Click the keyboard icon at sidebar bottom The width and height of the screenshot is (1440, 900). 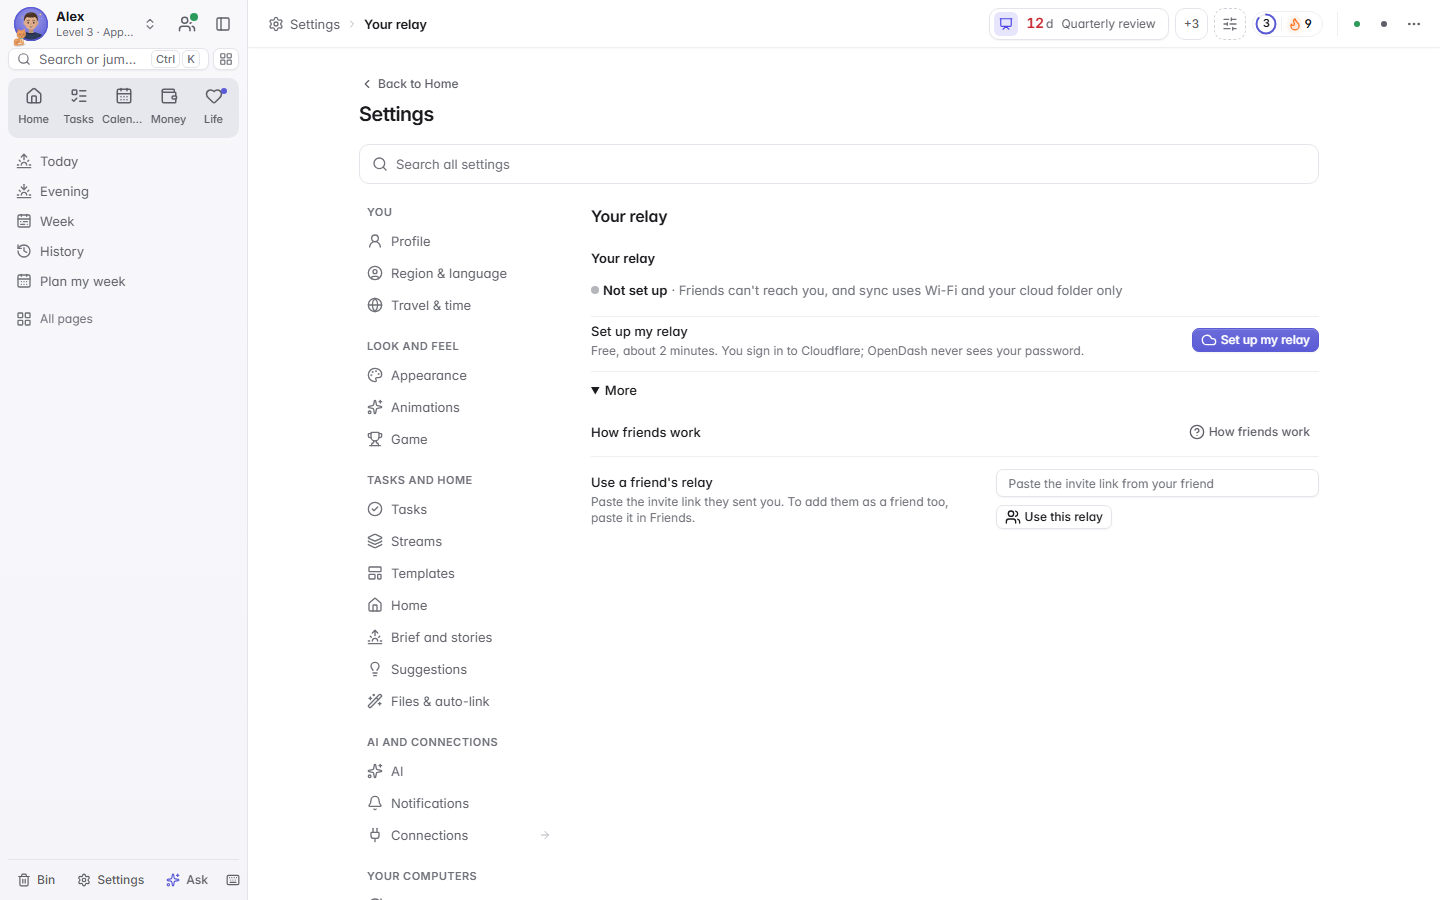[x=233, y=880]
